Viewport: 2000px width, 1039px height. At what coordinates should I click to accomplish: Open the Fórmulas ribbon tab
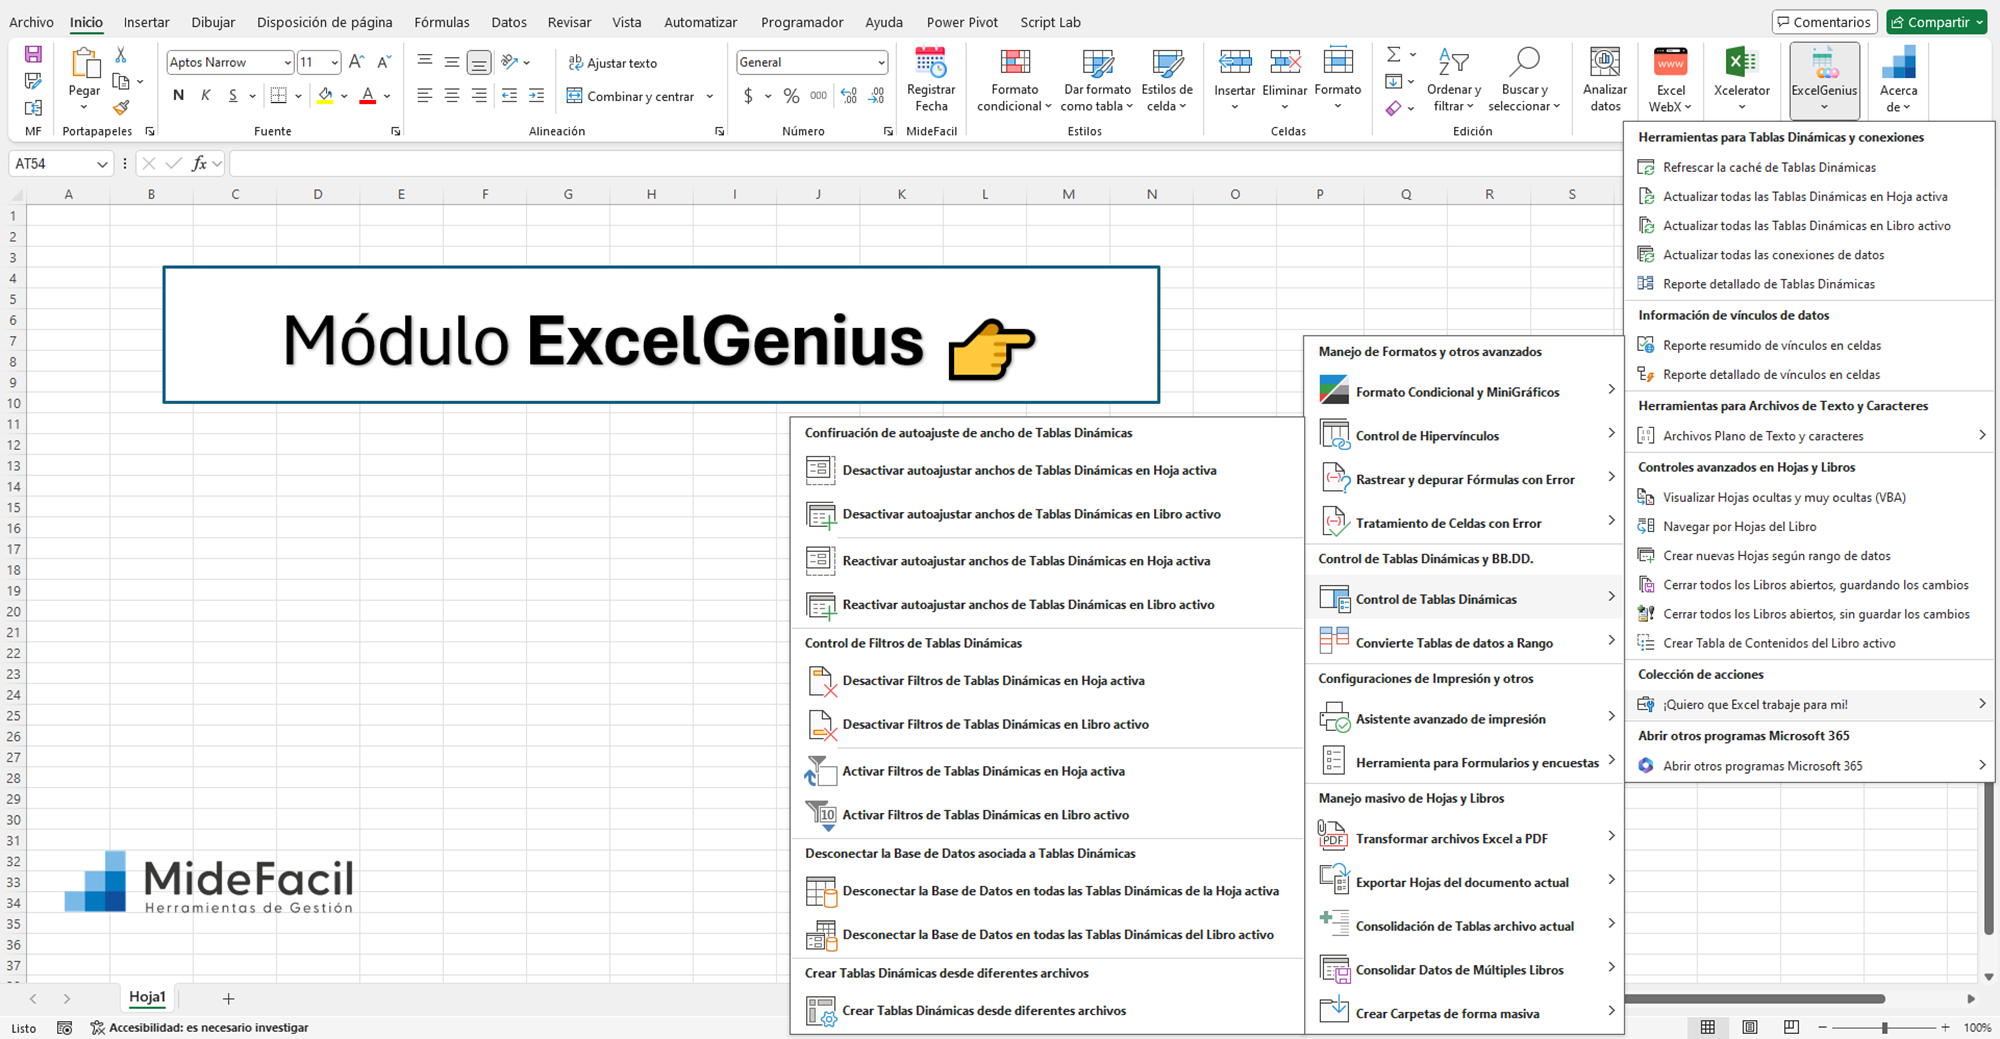point(441,22)
